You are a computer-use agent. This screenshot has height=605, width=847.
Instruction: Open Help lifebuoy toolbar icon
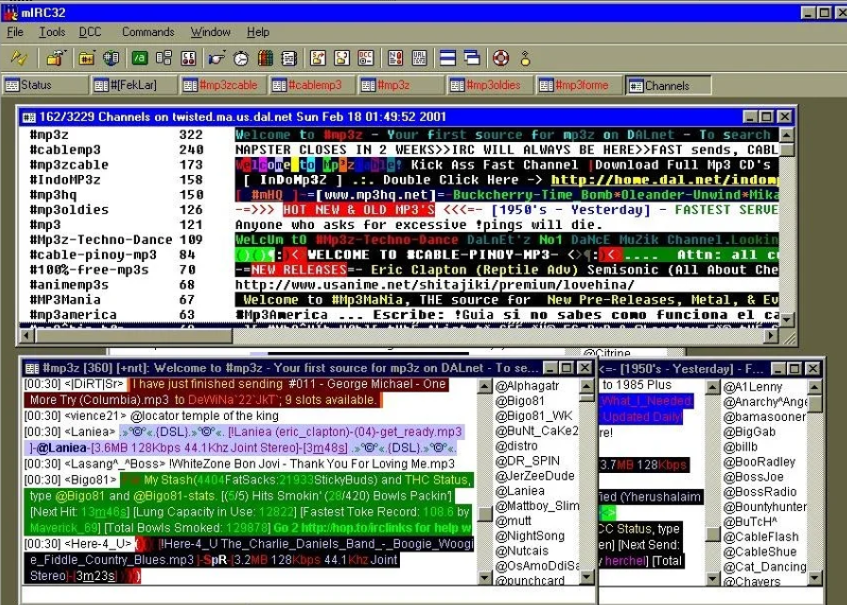(501, 57)
